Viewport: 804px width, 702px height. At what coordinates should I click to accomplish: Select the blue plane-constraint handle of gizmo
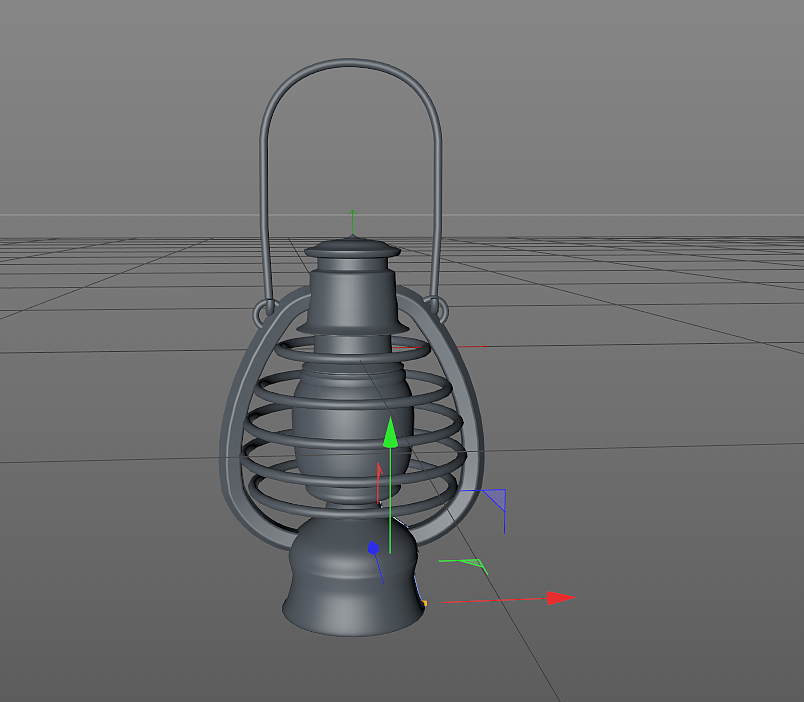(x=495, y=500)
